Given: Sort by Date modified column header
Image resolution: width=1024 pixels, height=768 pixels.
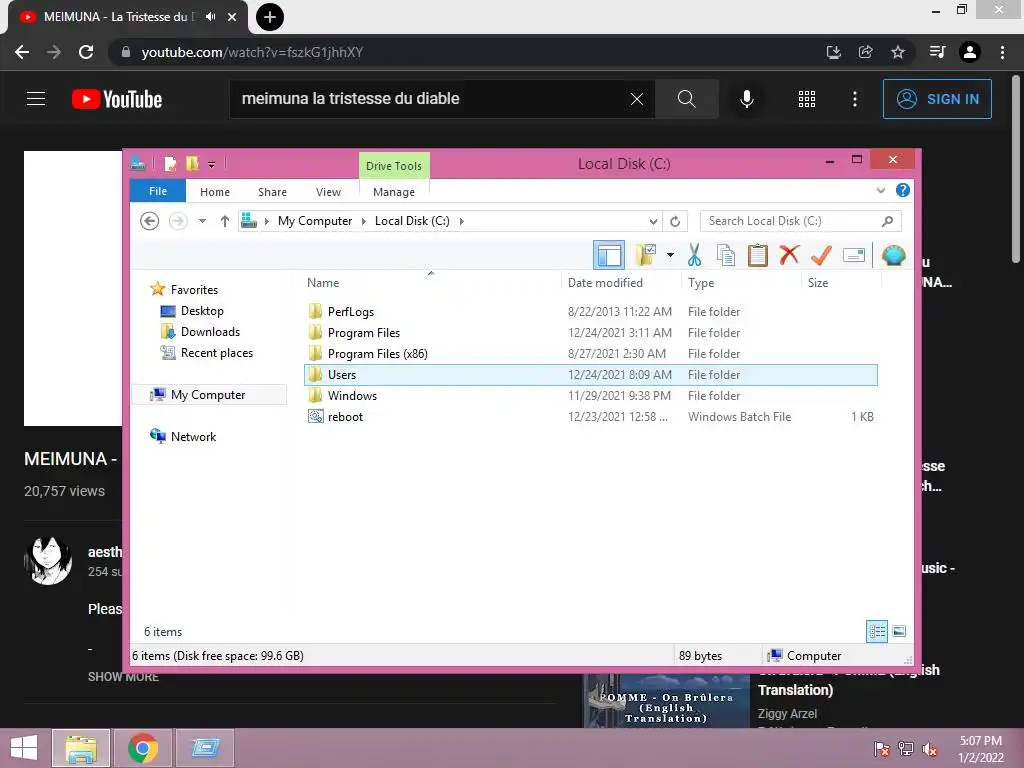Looking at the screenshot, I should (x=620, y=283).
